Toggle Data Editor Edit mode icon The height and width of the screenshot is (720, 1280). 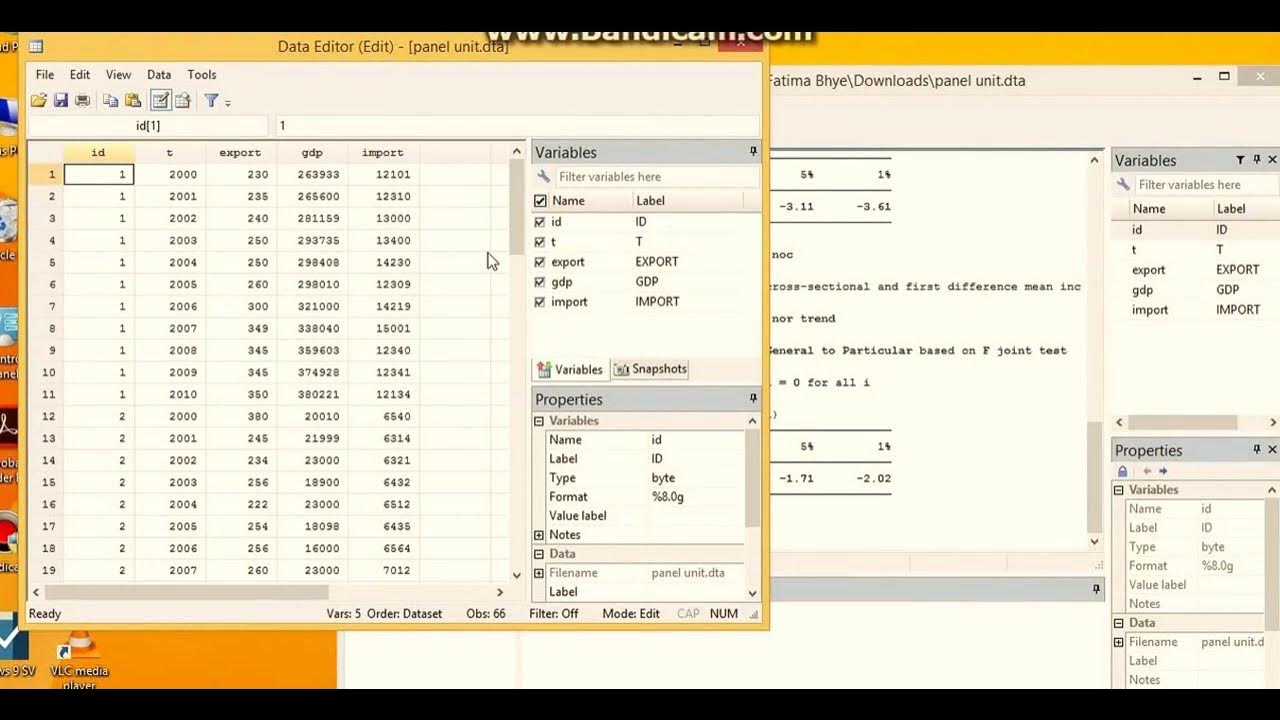[160, 100]
